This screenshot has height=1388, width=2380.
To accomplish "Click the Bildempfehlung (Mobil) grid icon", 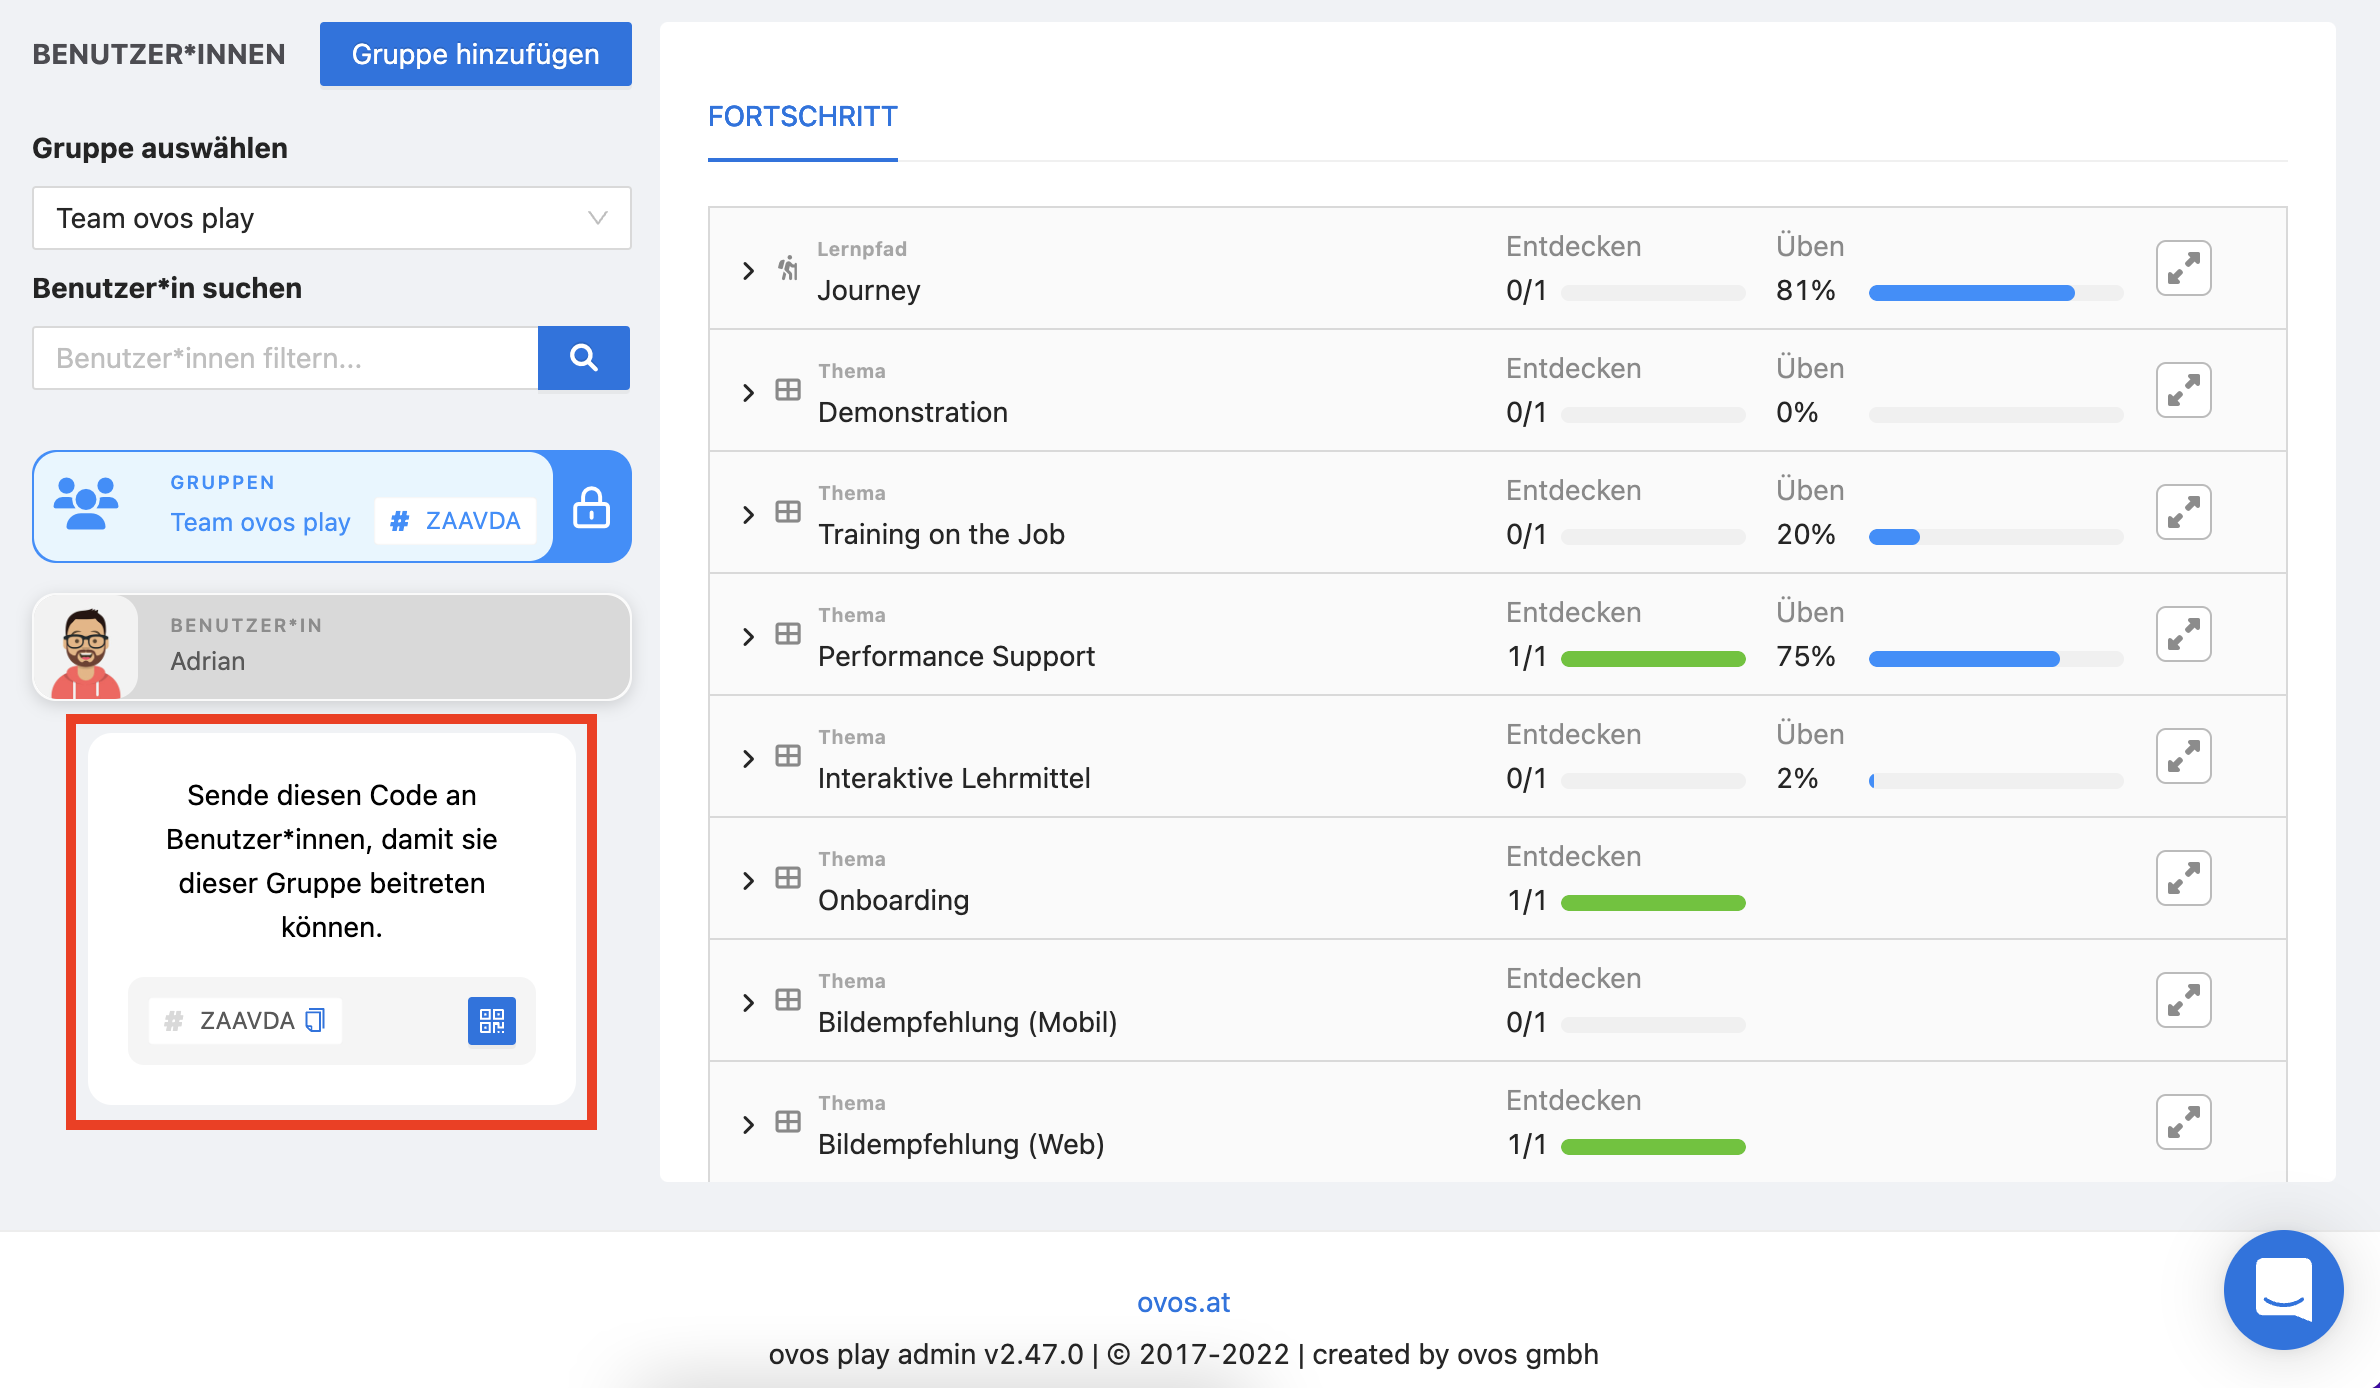I will click(x=788, y=1000).
